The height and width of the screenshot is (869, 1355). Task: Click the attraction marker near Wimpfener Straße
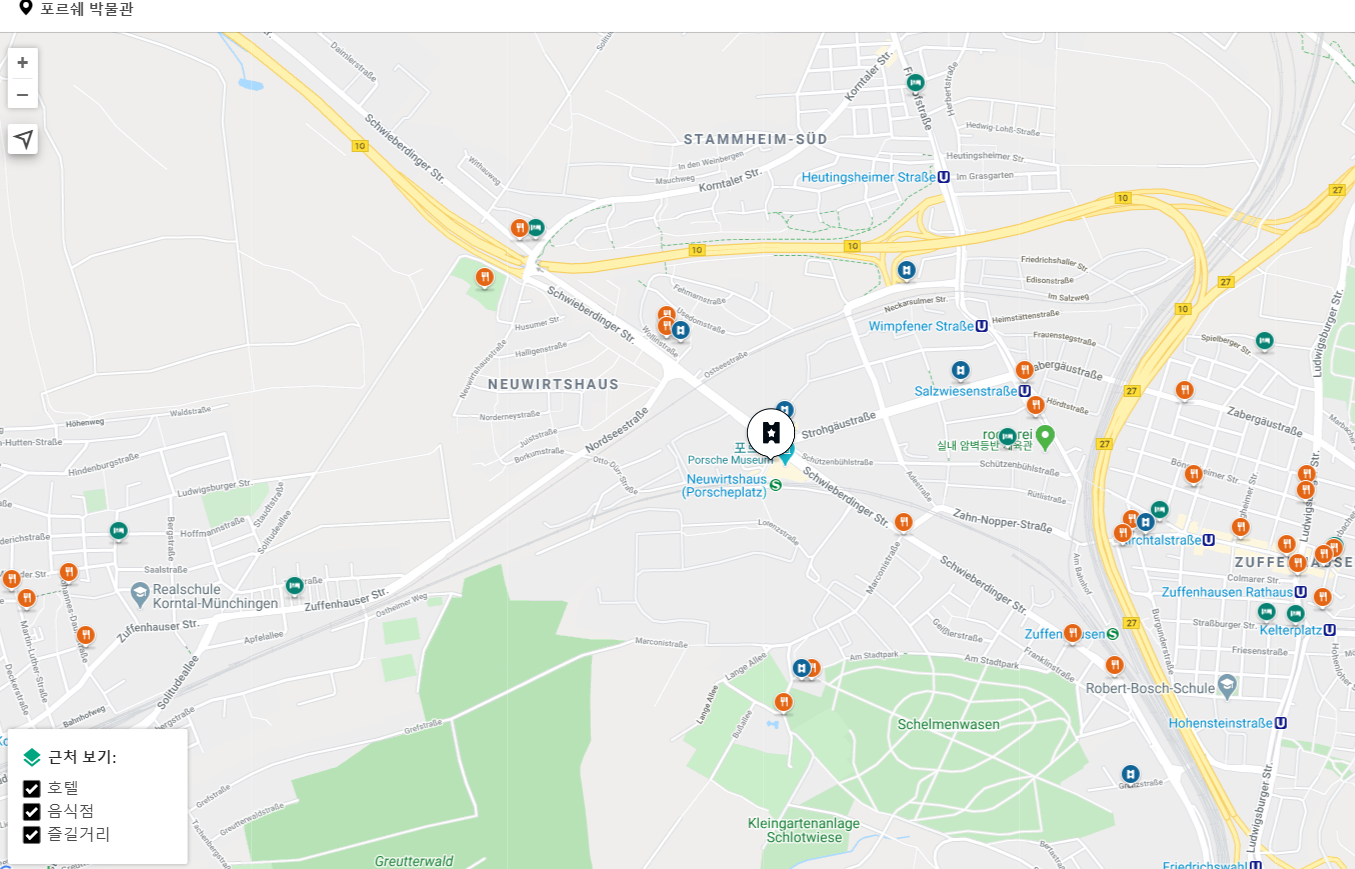click(x=907, y=270)
